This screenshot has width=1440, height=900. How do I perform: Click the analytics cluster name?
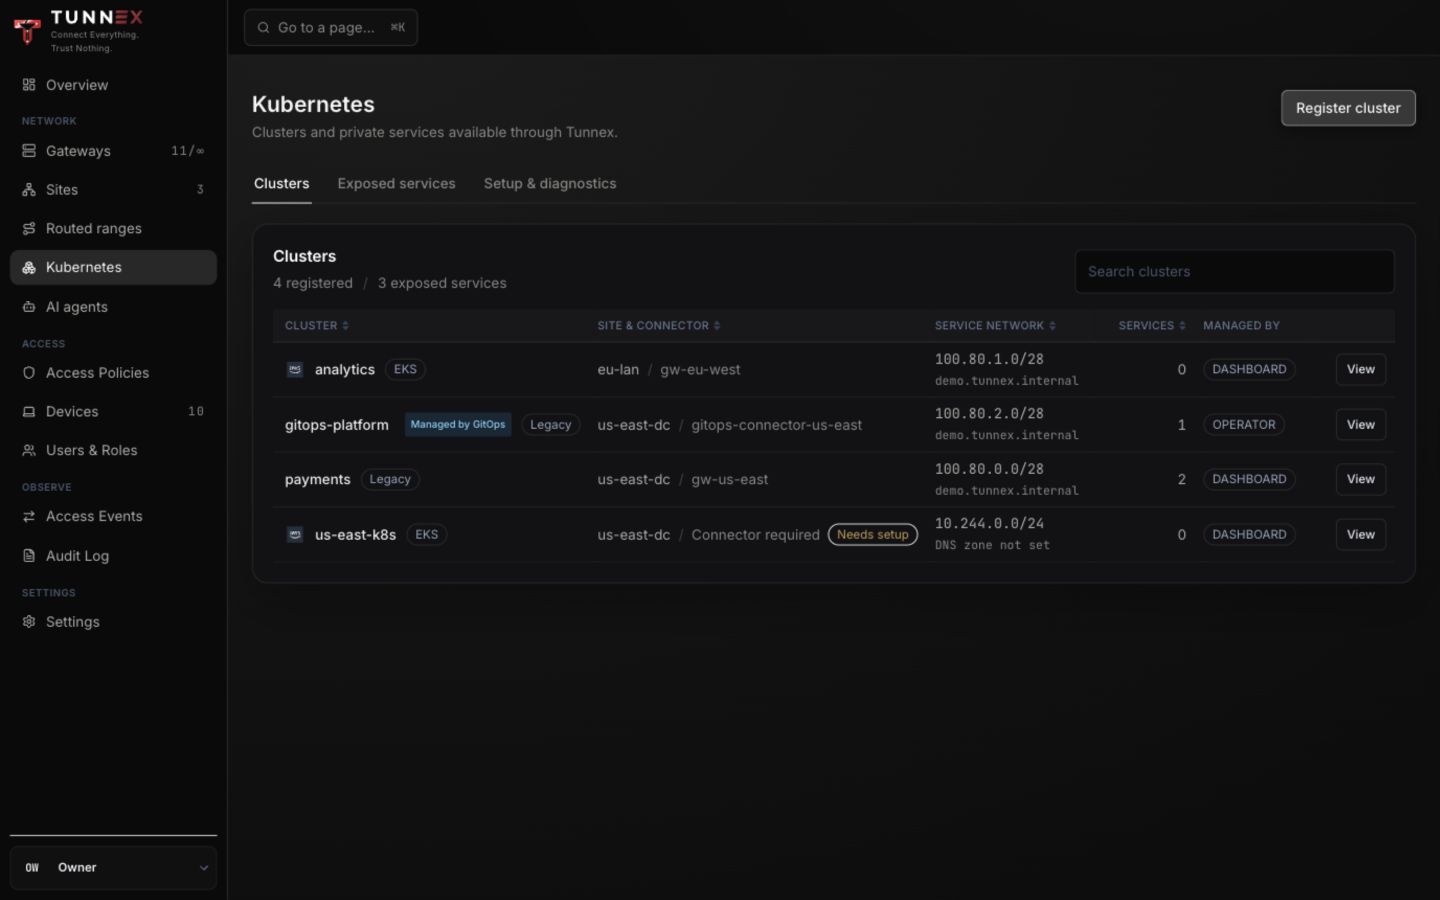click(x=345, y=370)
